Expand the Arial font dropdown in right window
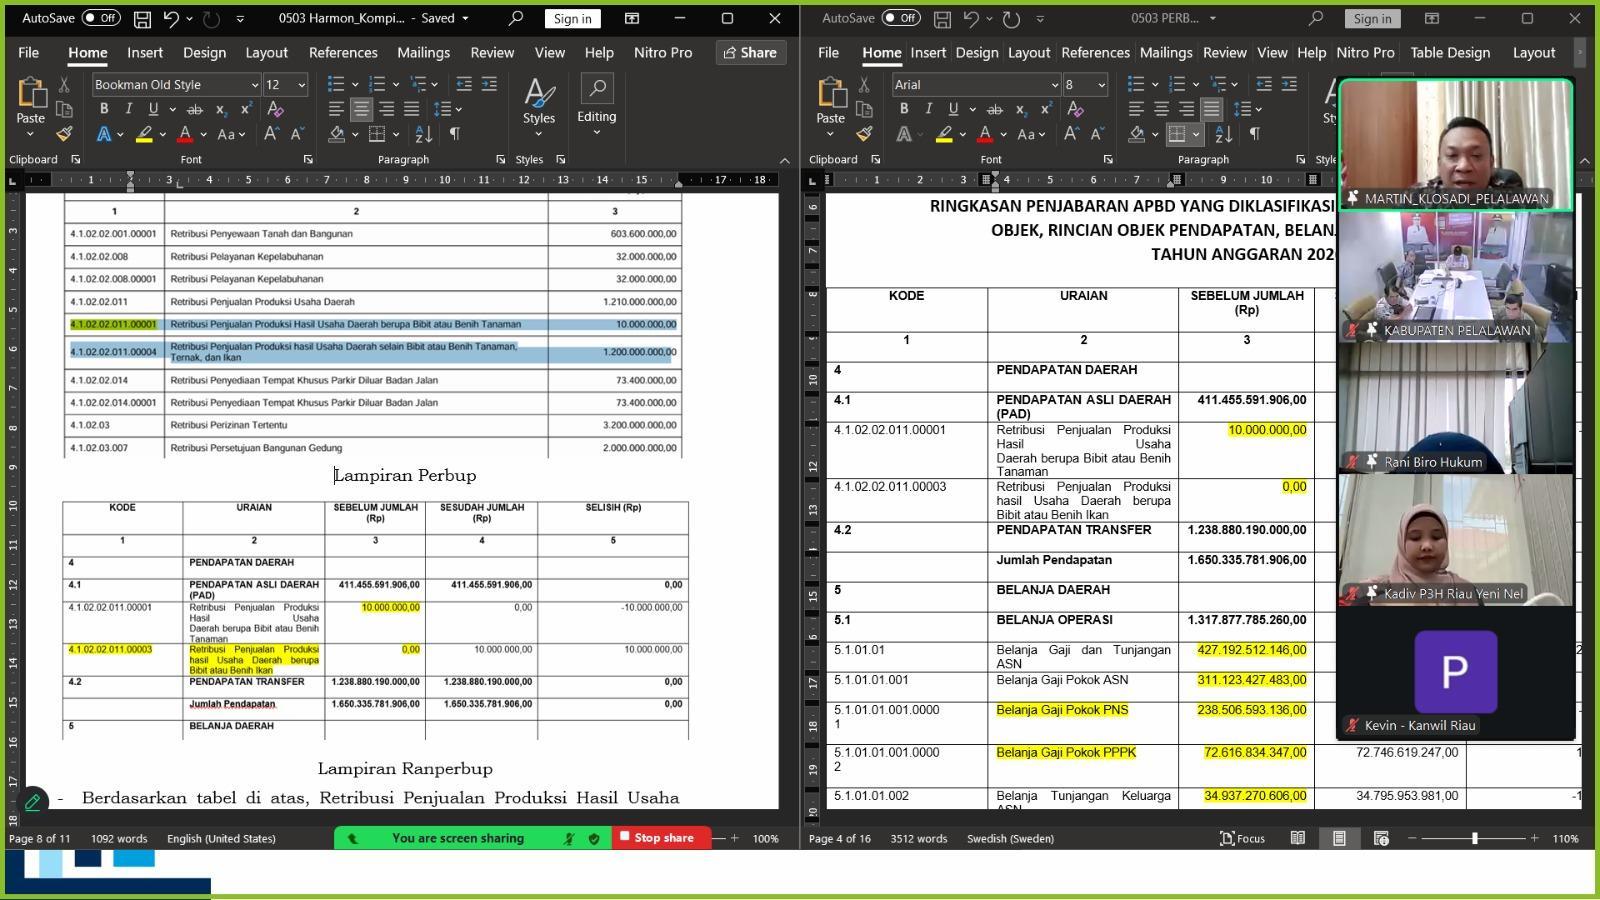Screen dimensions: 1600x900 pyautogui.click(x=1054, y=85)
